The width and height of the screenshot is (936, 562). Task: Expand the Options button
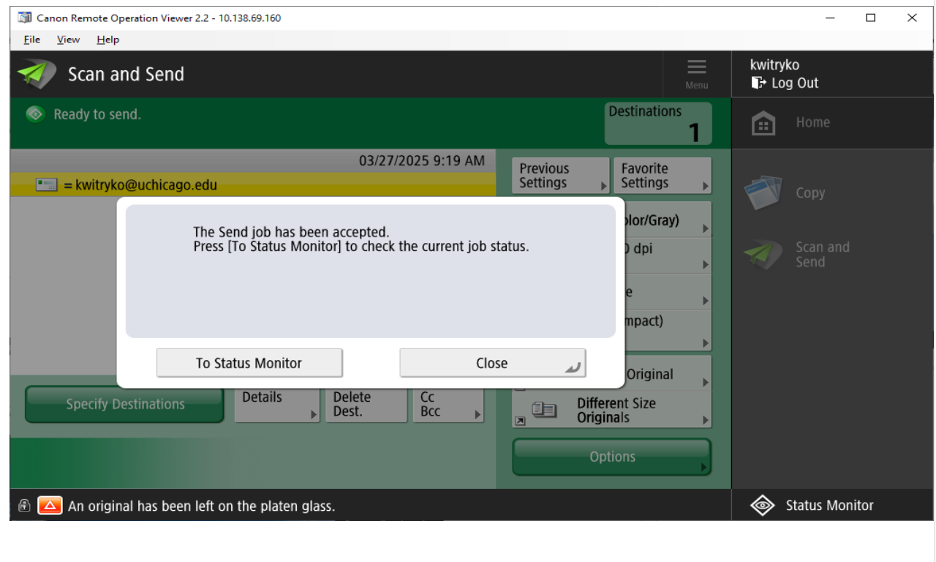(611, 457)
